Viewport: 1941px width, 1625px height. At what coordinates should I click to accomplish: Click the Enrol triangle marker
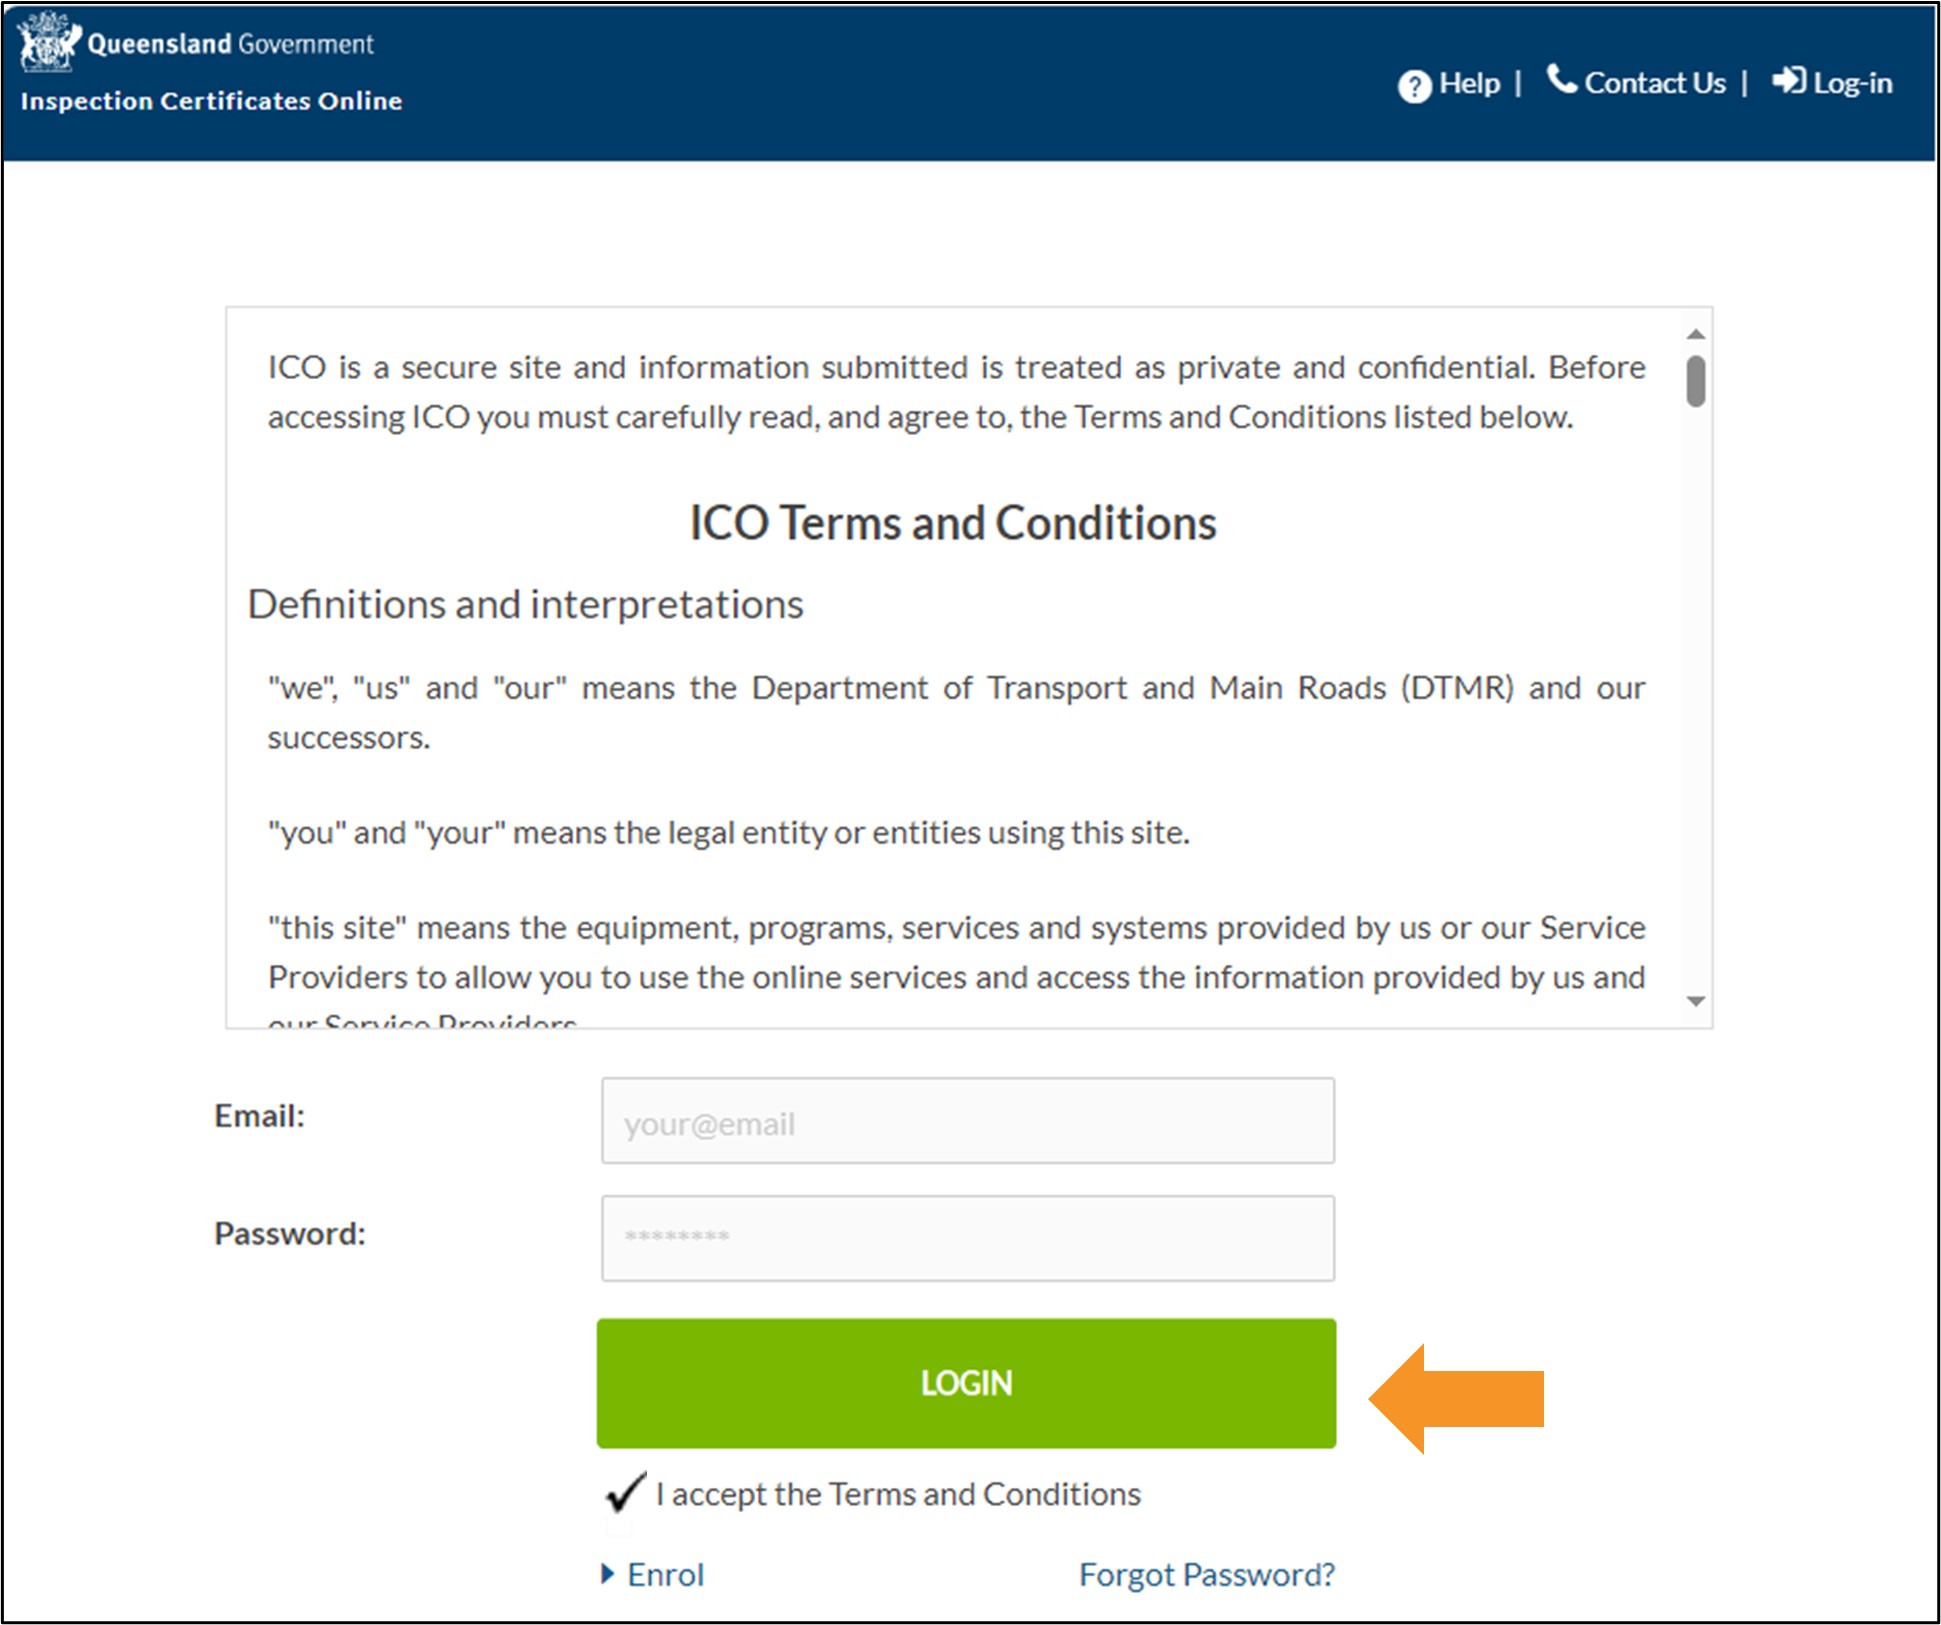coord(608,1574)
